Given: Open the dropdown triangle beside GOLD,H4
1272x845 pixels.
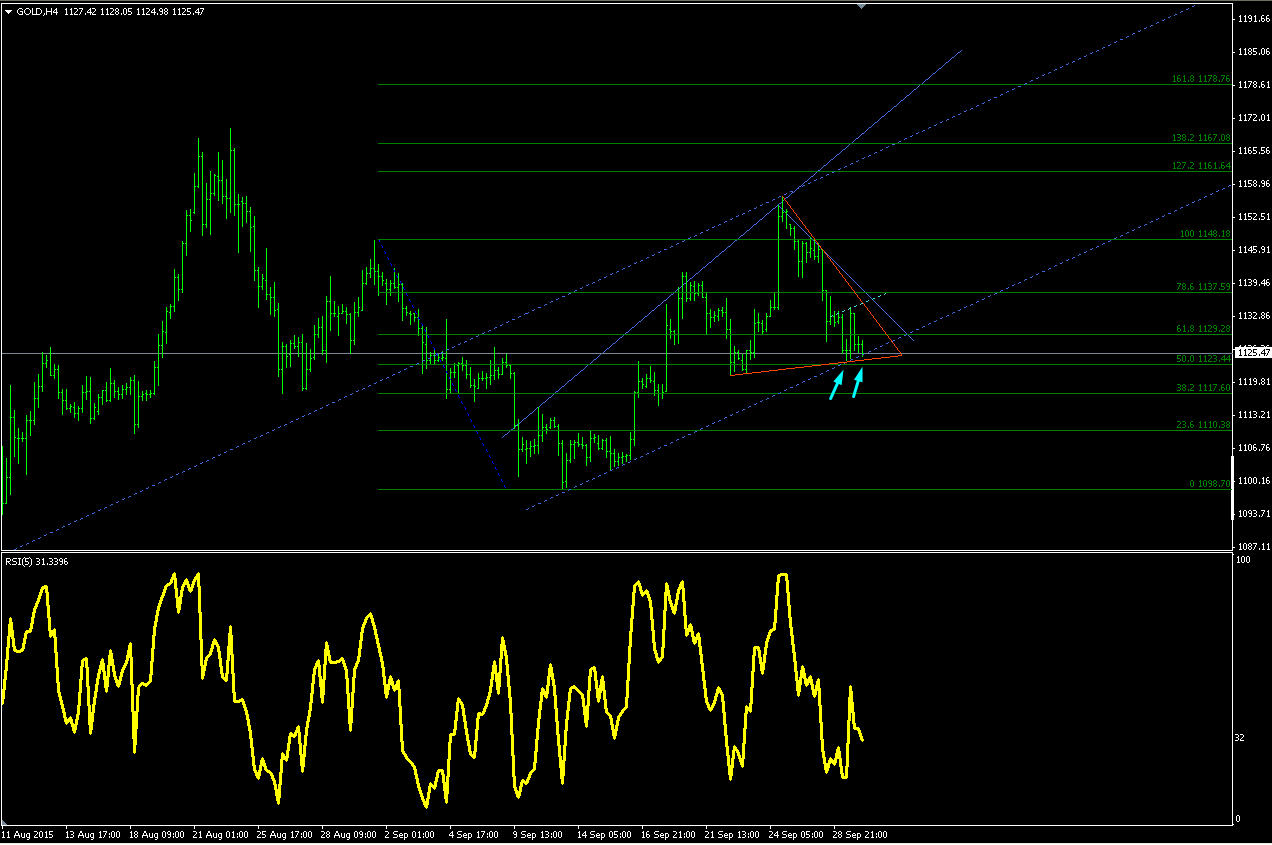Looking at the screenshot, I should [8, 10].
